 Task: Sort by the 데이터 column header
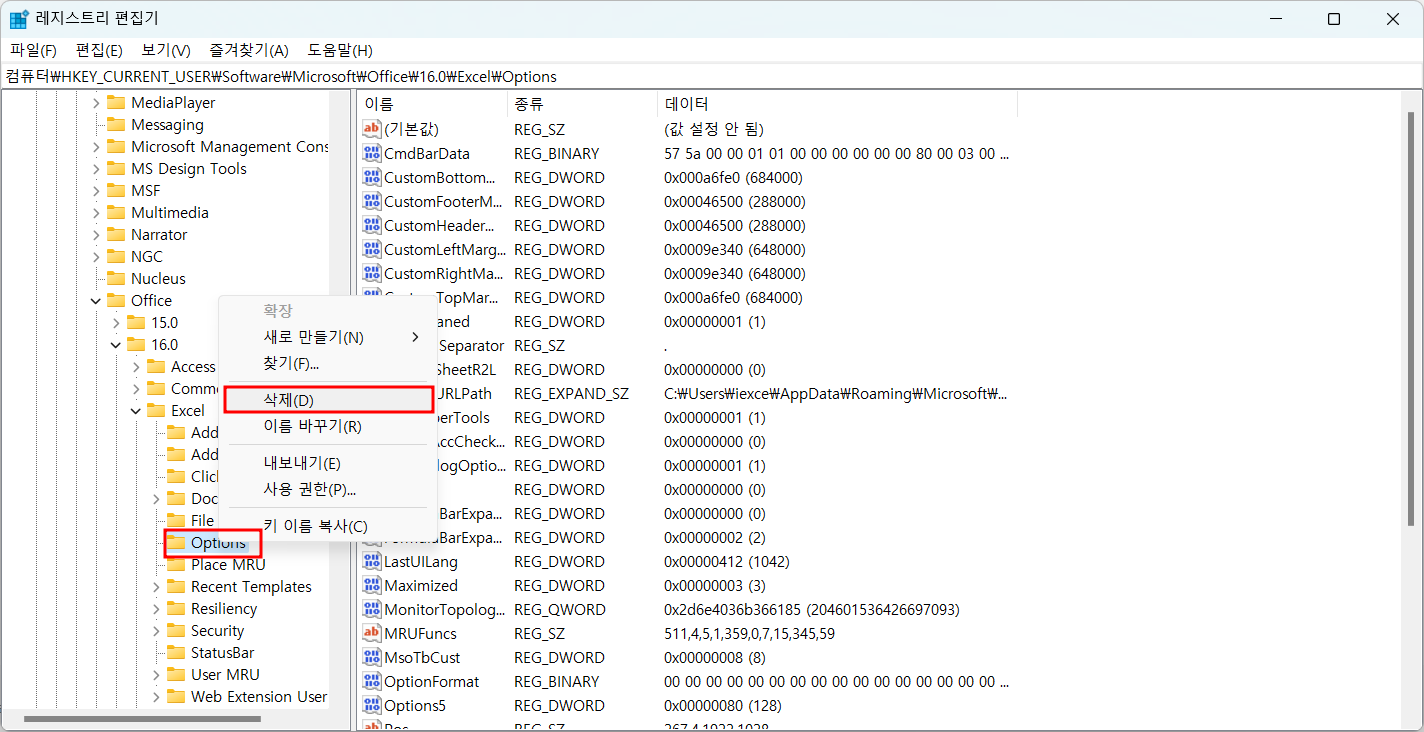coord(837,104)
